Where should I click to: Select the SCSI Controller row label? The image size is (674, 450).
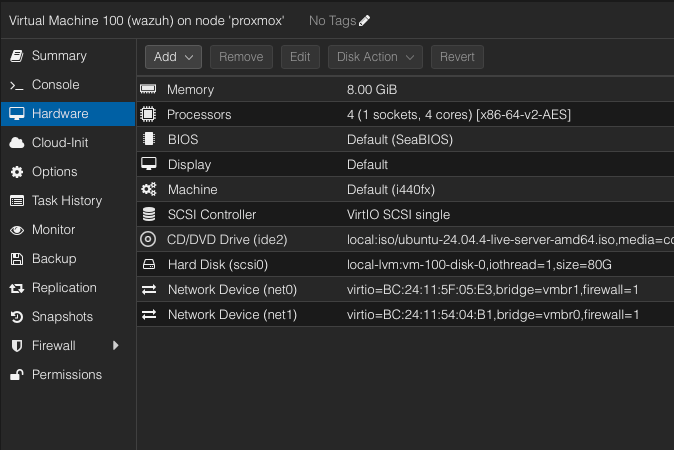[212, 214]
